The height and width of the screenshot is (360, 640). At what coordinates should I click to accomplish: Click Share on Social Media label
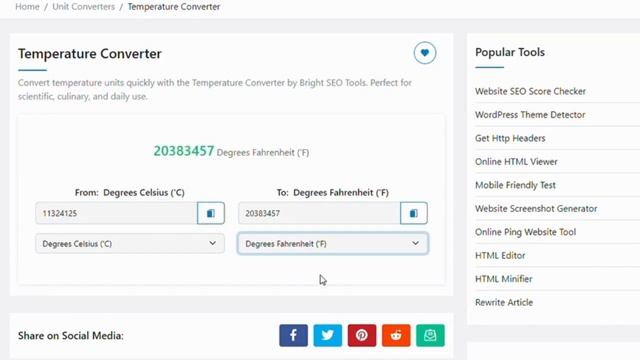(x=71, y=336)
